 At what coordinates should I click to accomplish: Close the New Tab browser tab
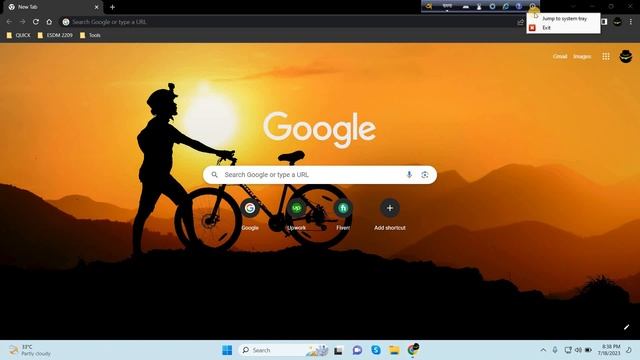pos(96,7)
